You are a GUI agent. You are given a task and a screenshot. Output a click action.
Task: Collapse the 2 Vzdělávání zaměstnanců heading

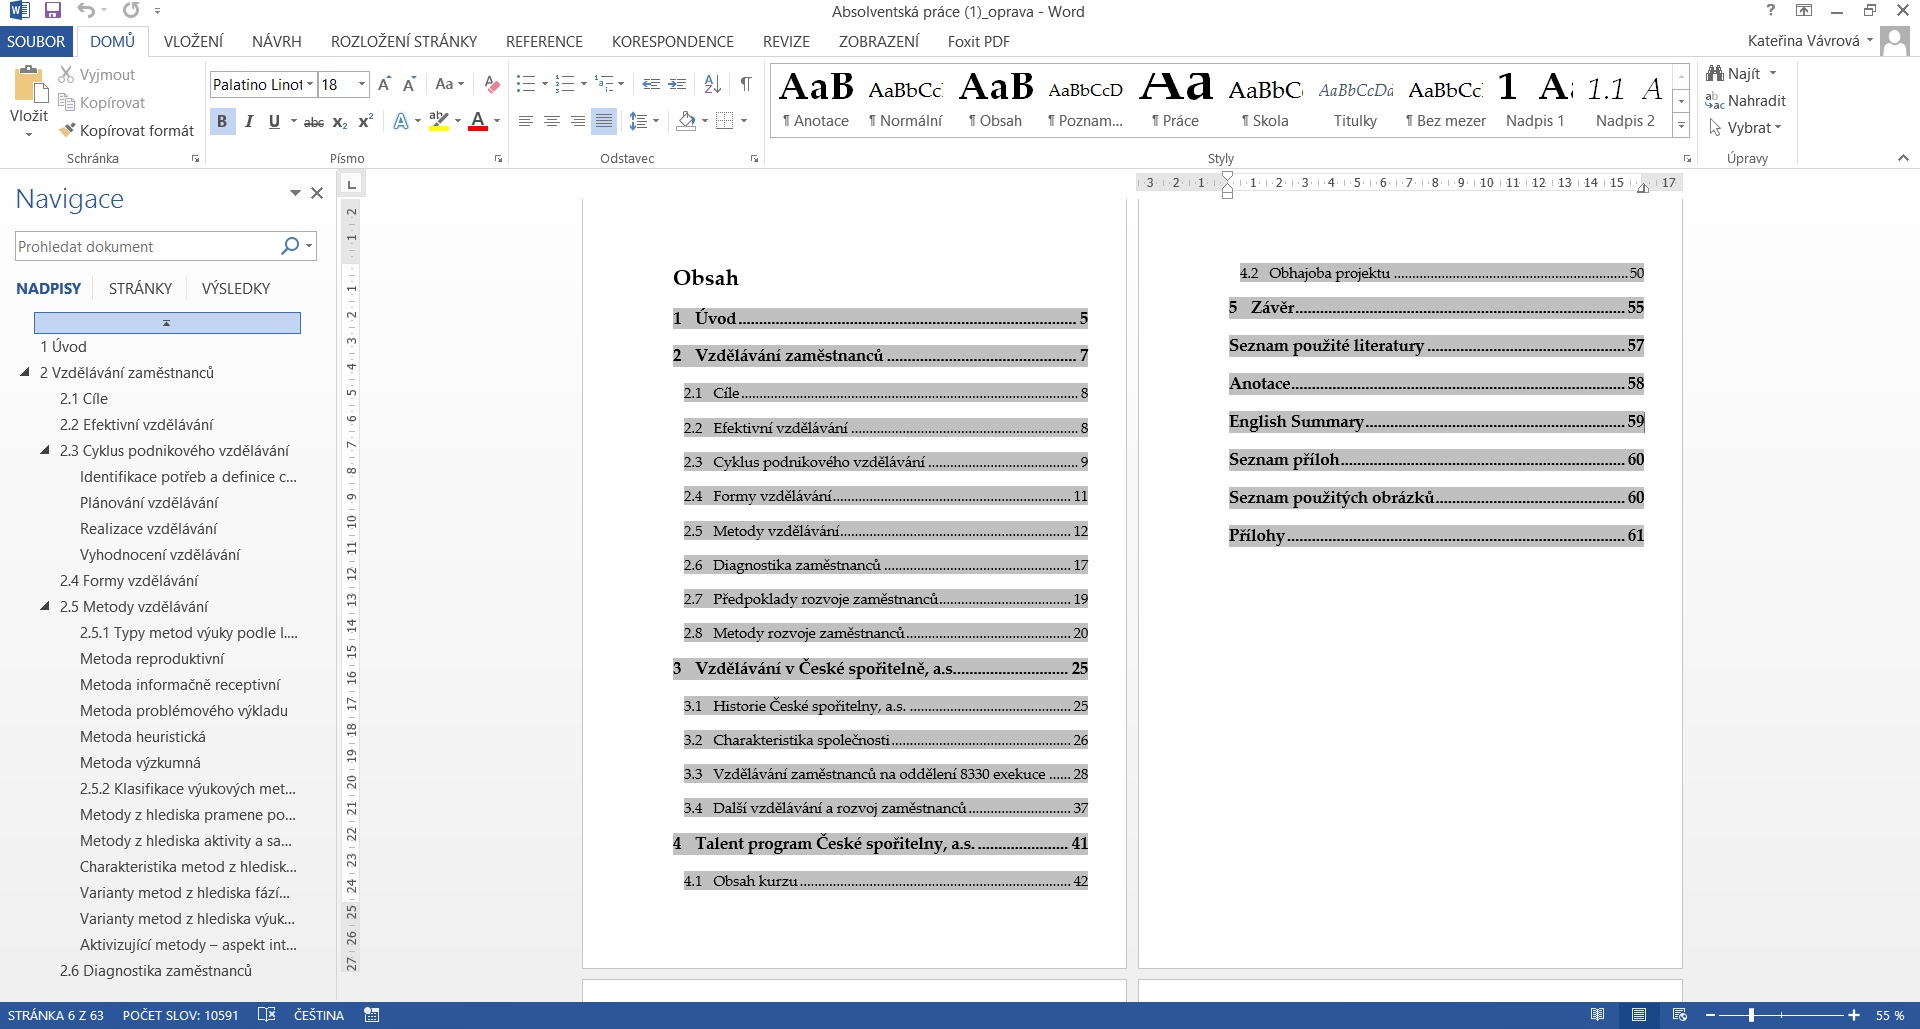[x=25, y=372]
